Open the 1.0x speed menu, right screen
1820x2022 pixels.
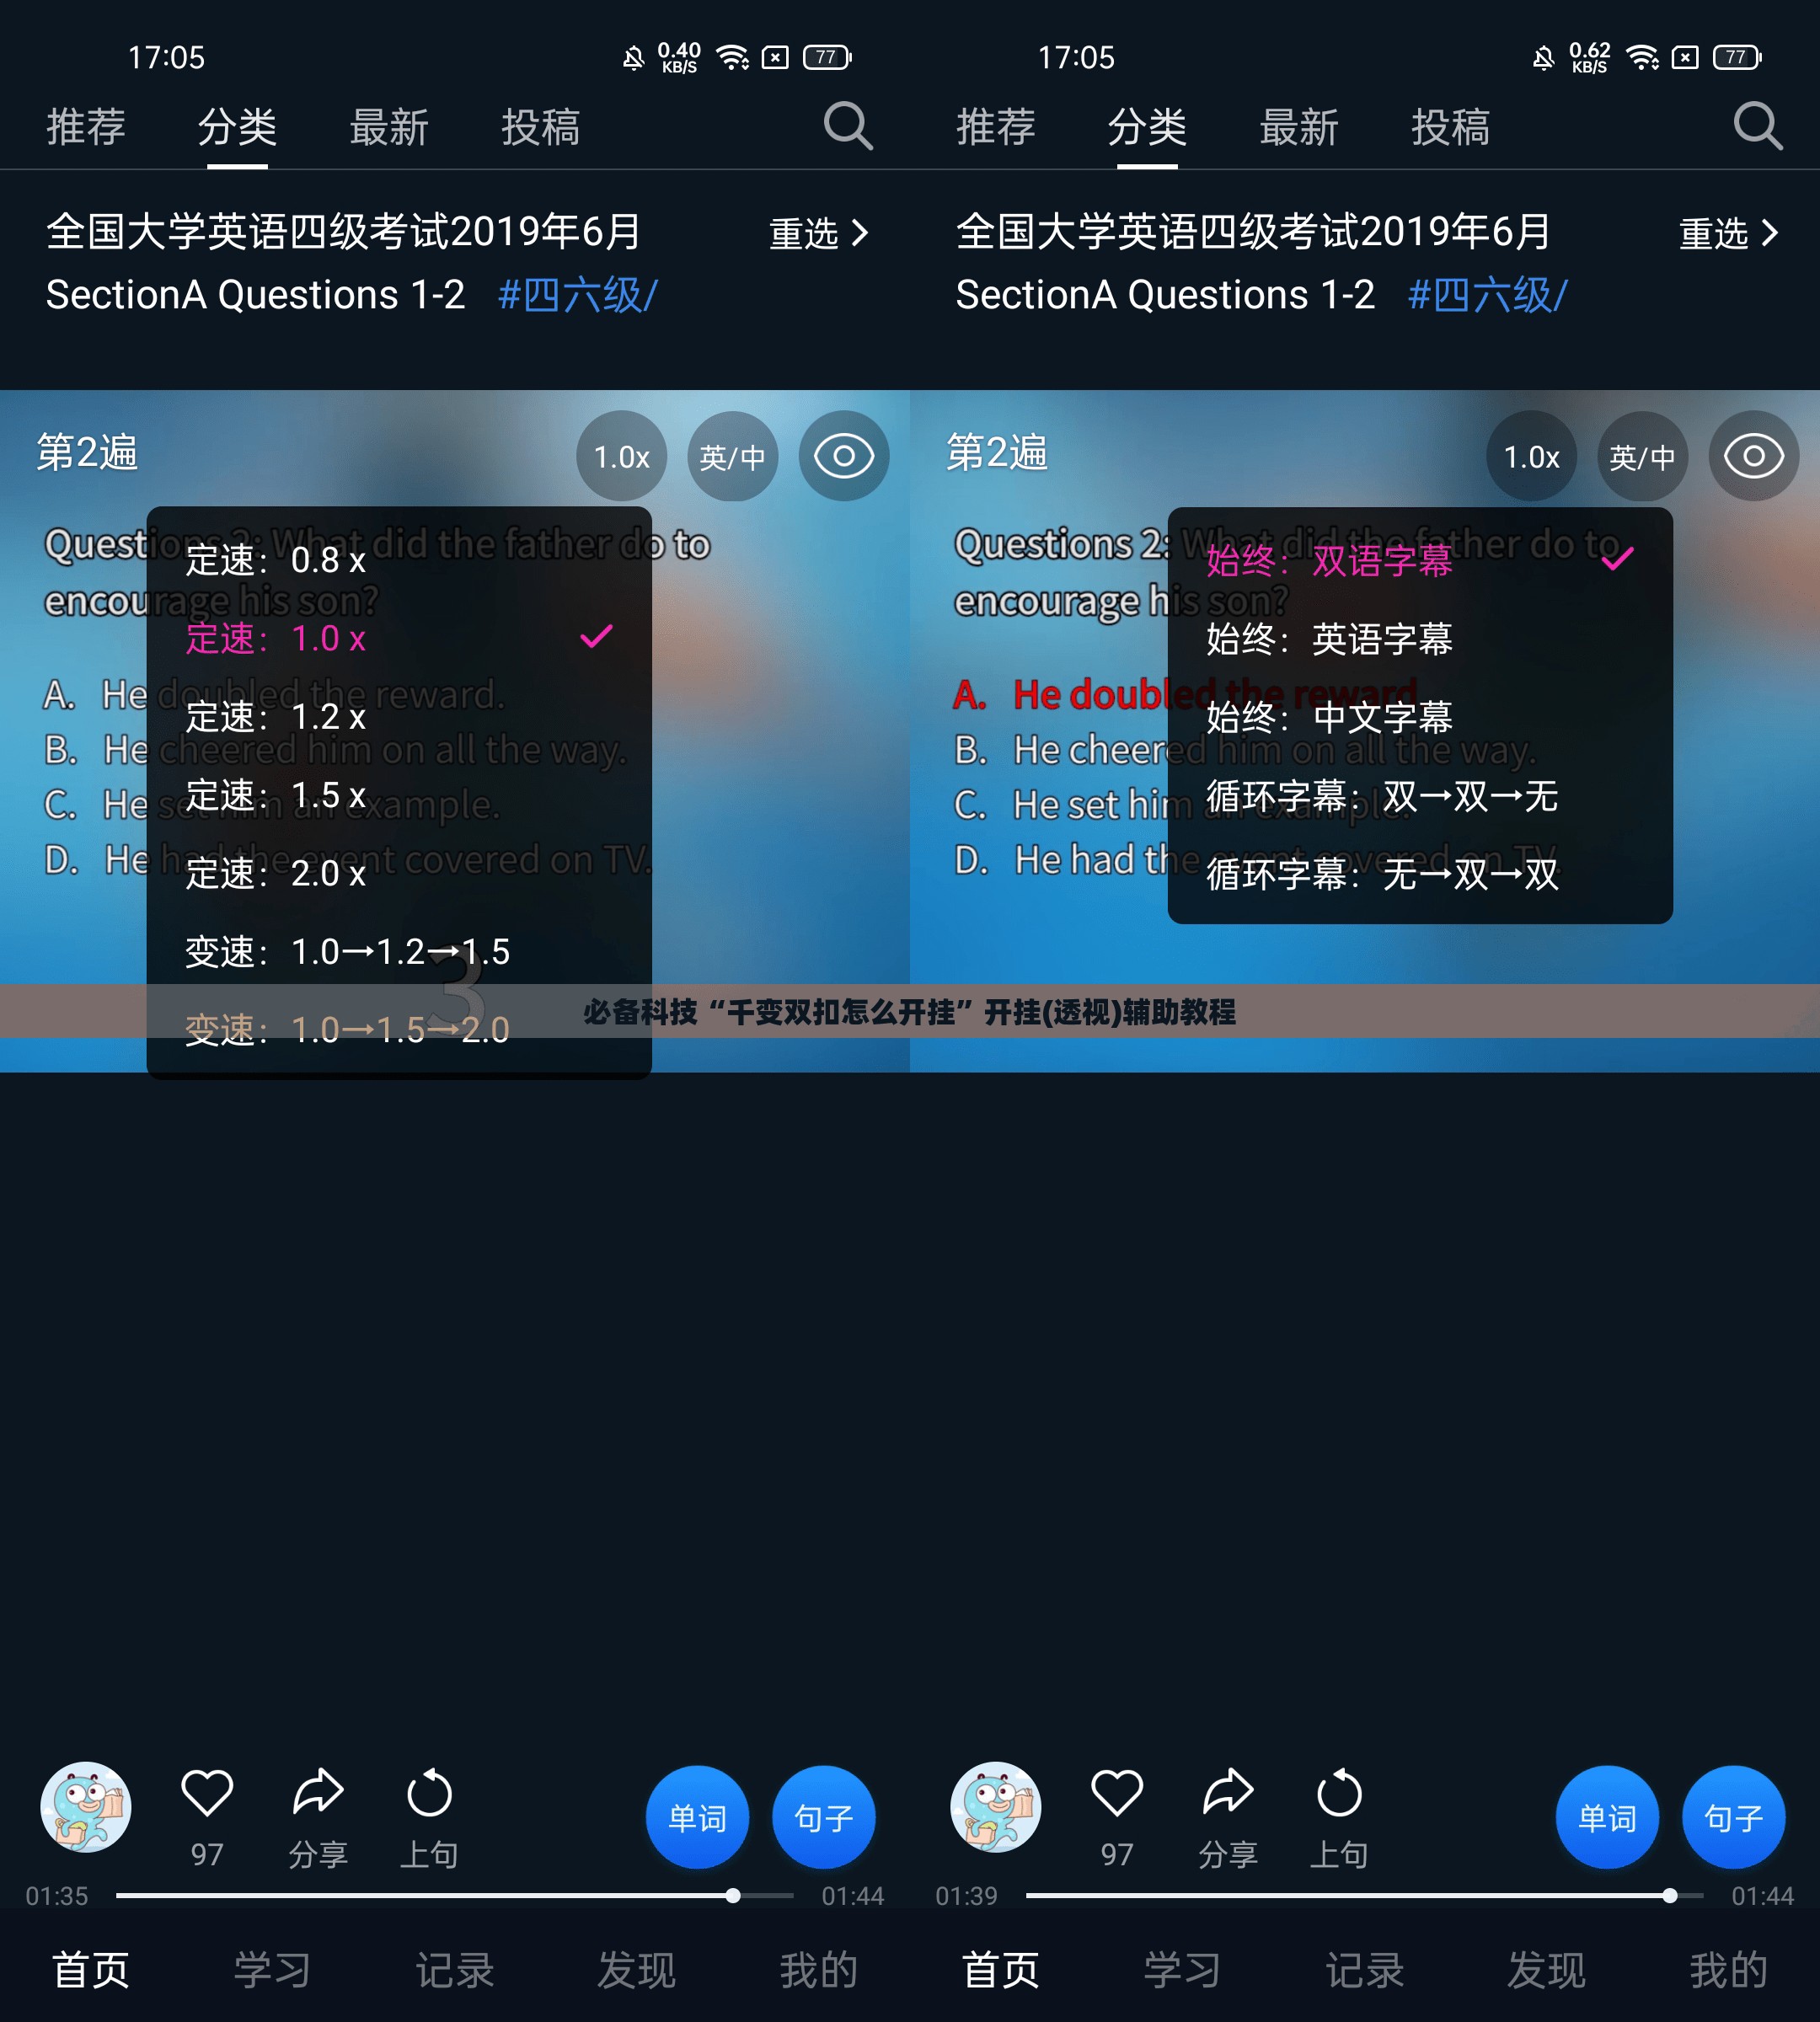pyautogui.click(x=1531, y=456)
